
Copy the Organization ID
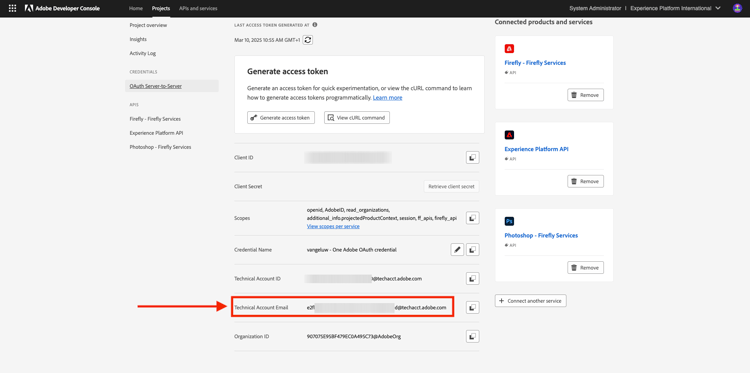473,337
